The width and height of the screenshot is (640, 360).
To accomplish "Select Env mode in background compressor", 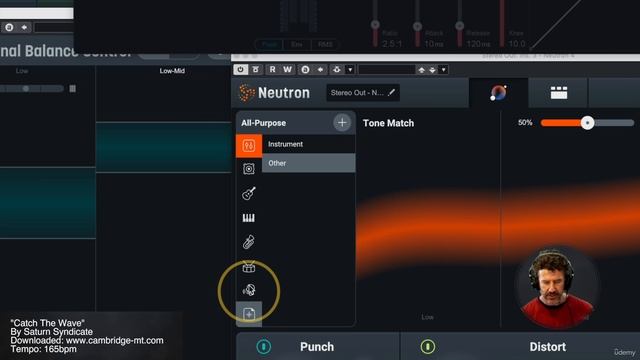I will [297, 44].
